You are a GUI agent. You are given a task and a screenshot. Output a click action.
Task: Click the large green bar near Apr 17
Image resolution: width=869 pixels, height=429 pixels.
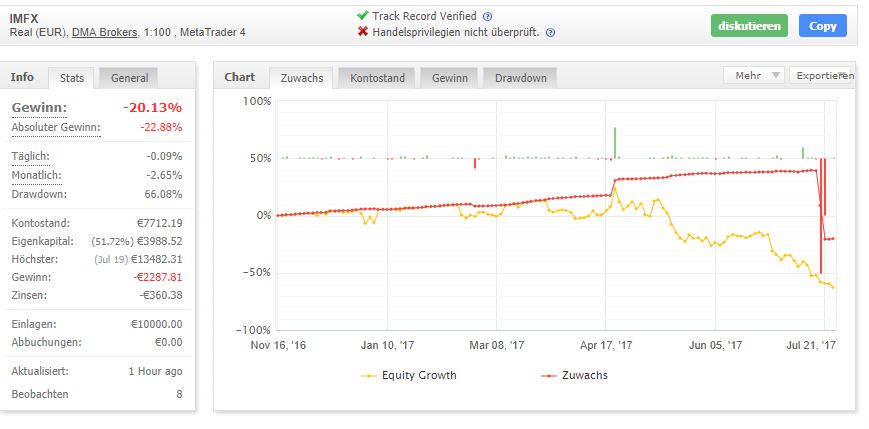pos(615,143)
